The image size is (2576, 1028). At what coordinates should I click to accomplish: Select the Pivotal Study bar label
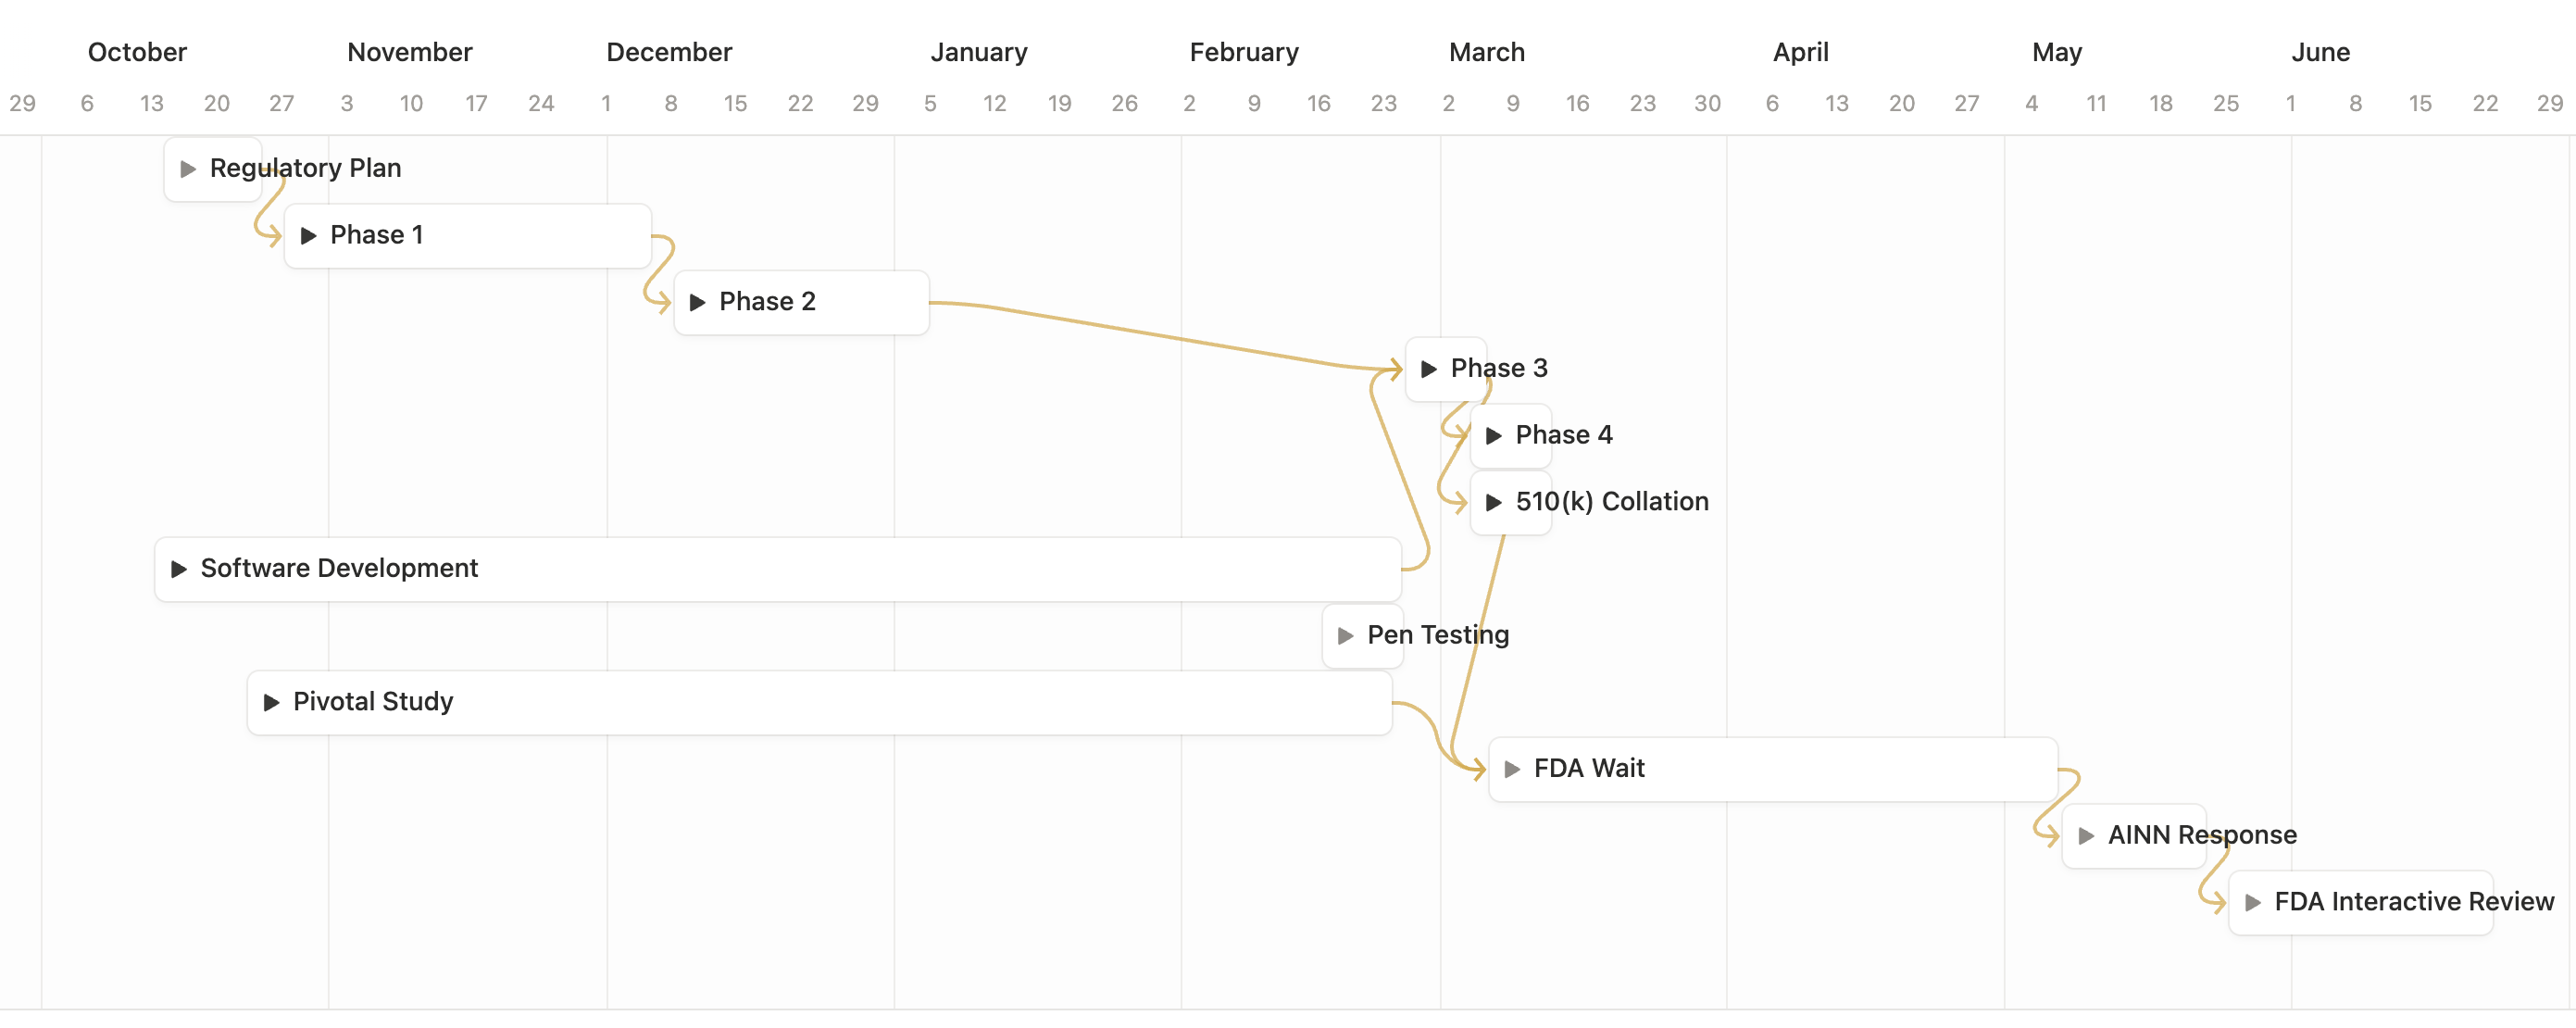tap(373, 701)
